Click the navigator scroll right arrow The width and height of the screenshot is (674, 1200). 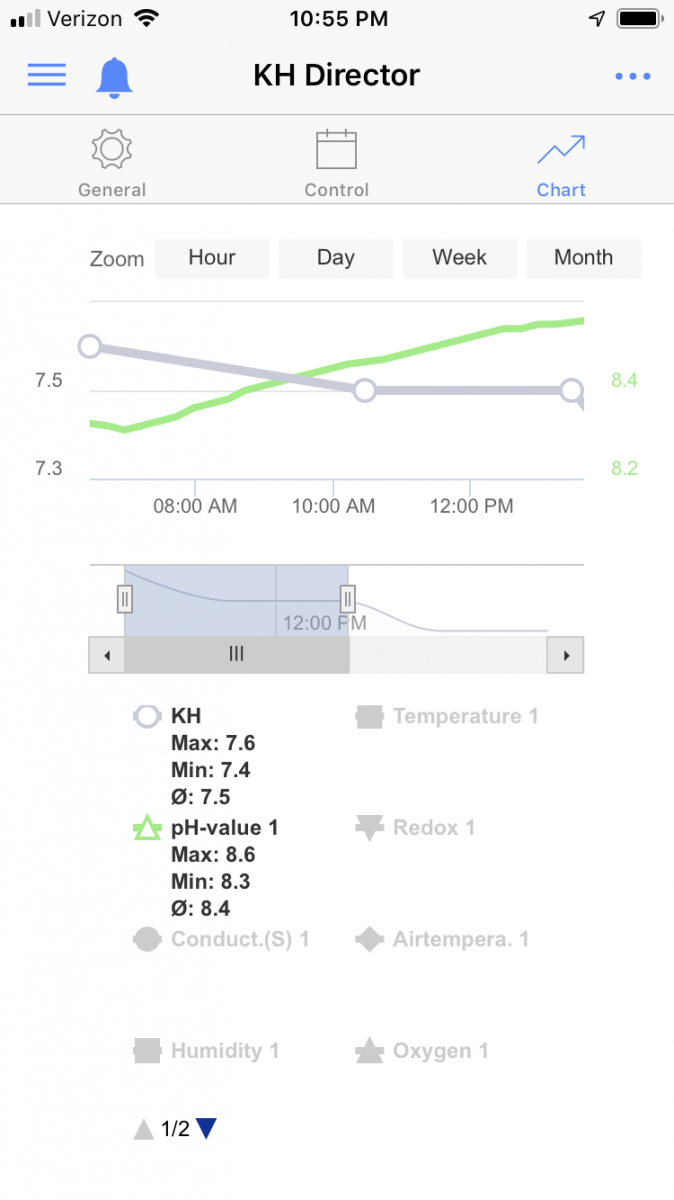(566, 655)
